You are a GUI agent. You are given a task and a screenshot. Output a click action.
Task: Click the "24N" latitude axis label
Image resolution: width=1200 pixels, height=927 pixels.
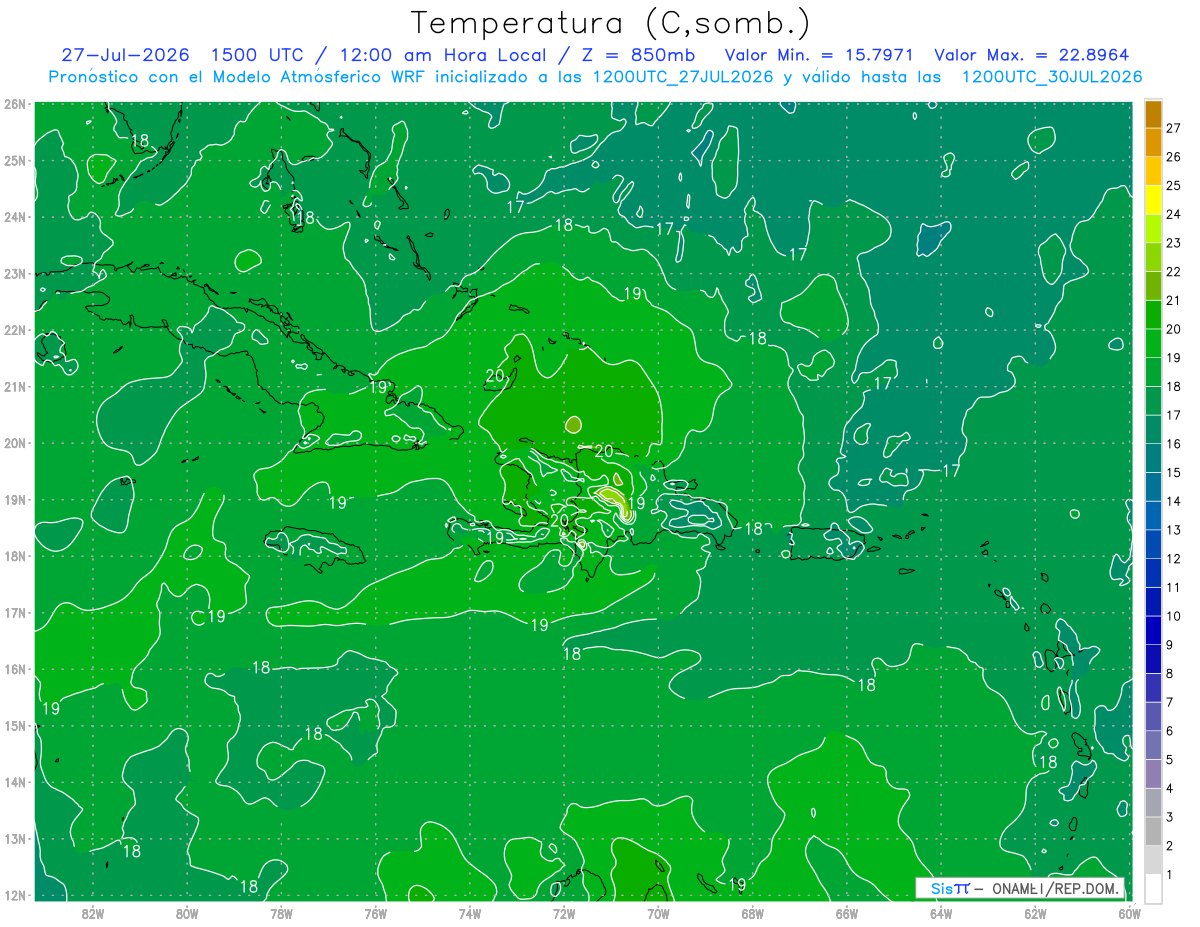click(x=14, y=217)
